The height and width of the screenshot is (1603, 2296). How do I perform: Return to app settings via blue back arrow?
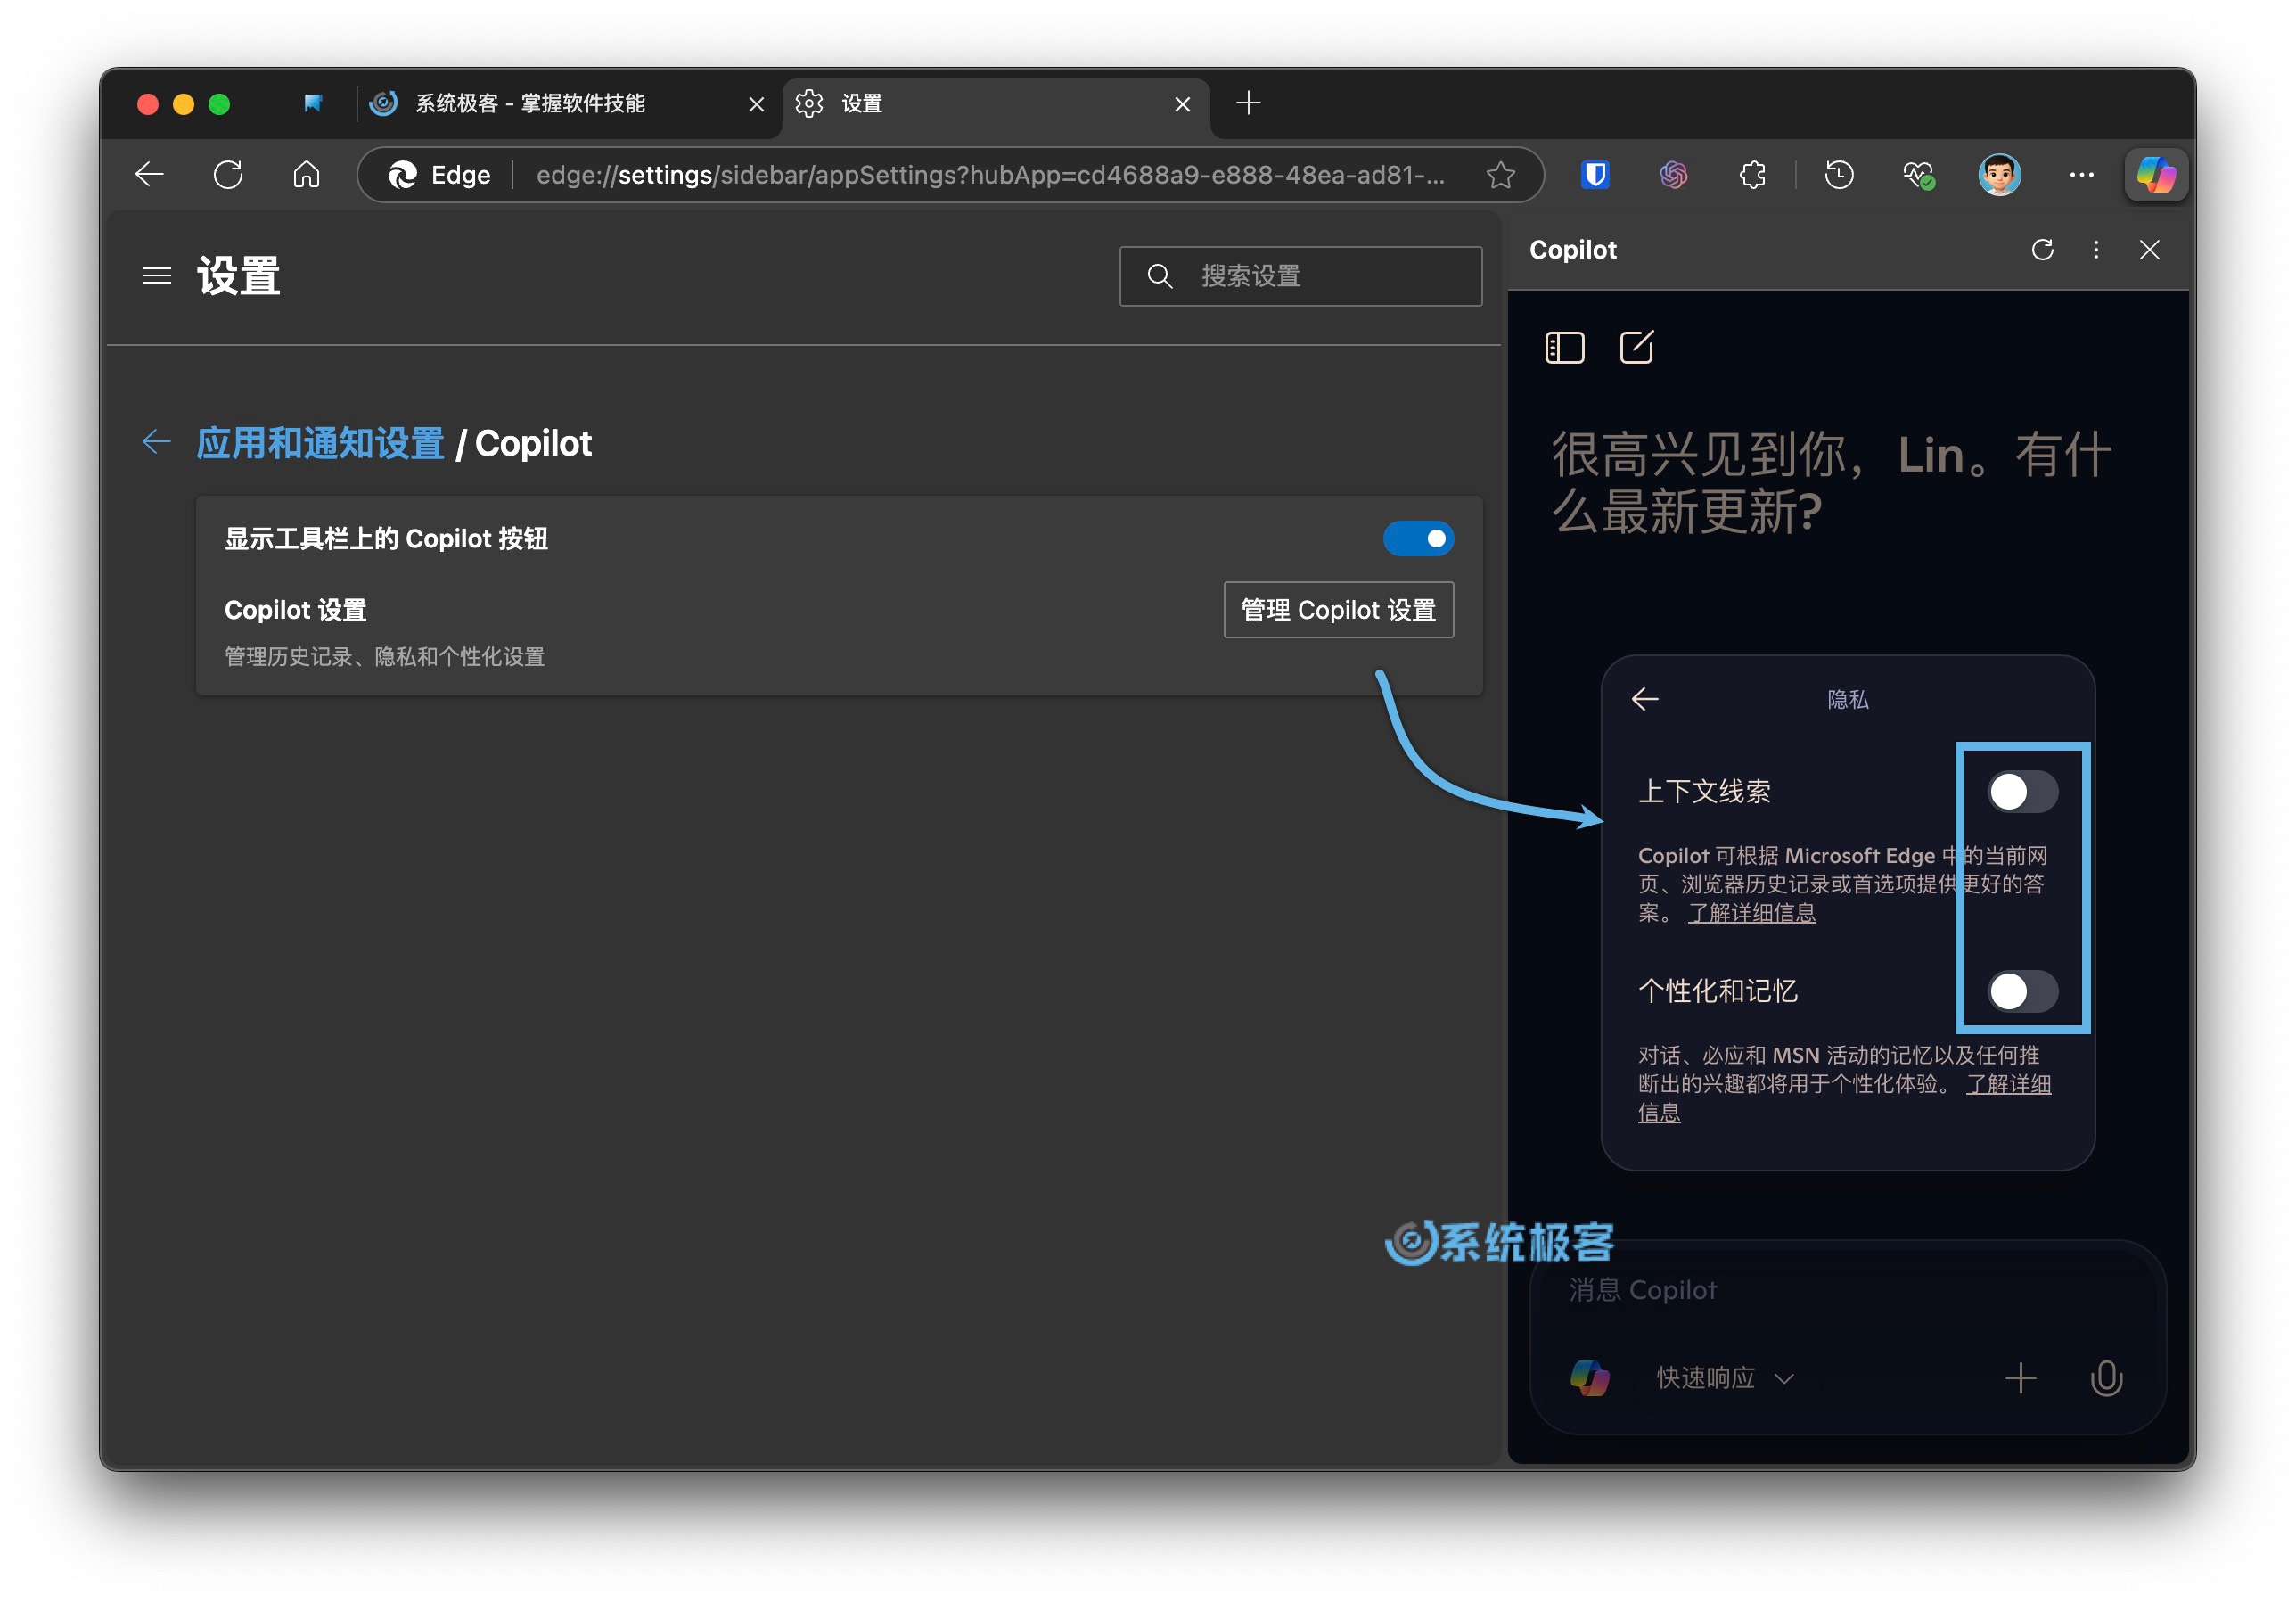pyautogui.click(x=156, y=441)
